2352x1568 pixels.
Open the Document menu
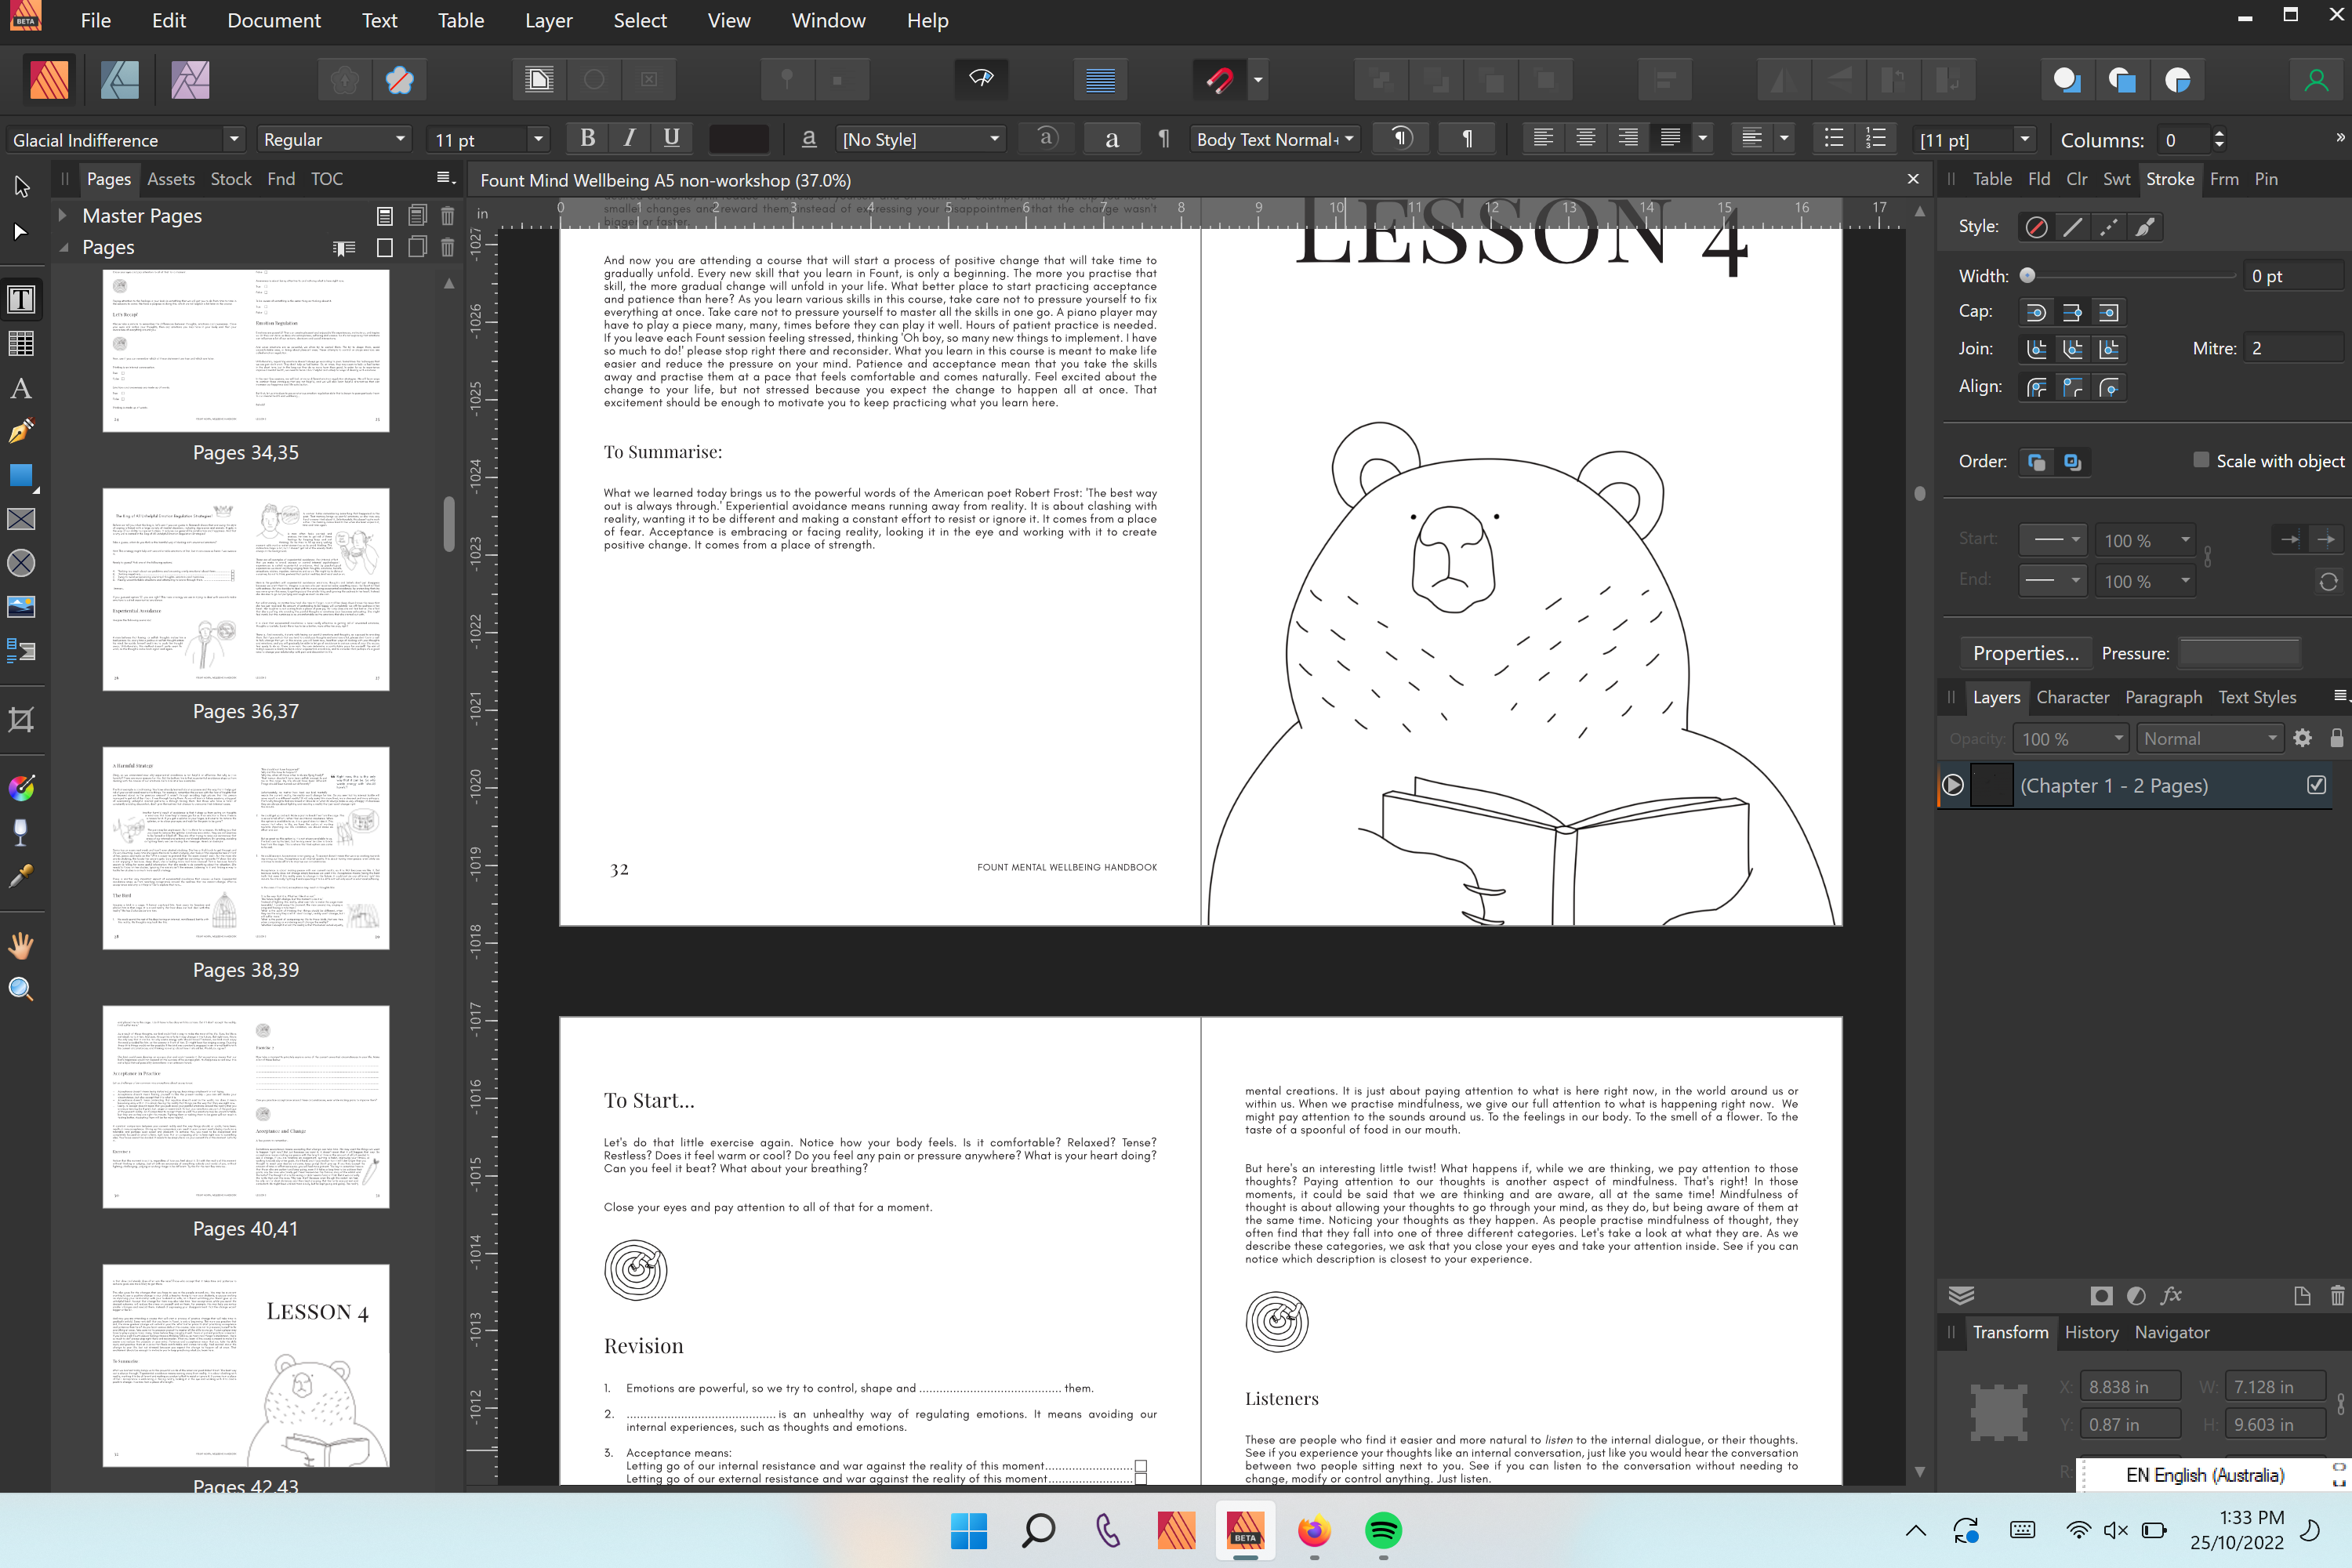274,20
